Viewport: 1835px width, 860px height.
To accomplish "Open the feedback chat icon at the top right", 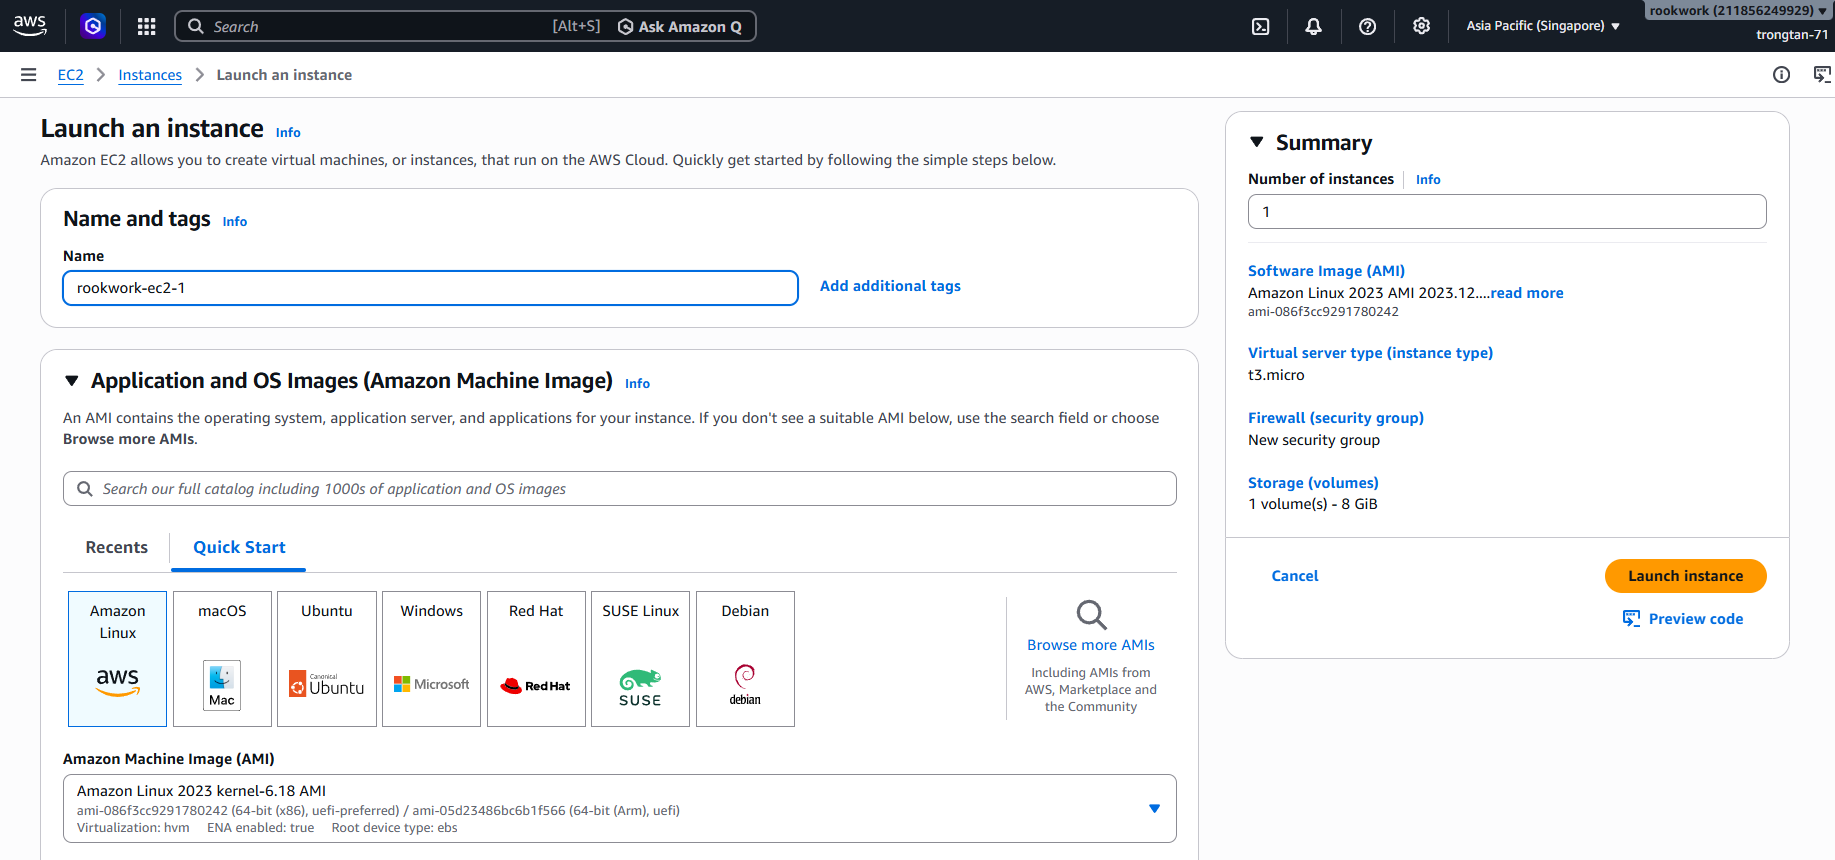I will pyautogui.click(x=1823, y=75).
